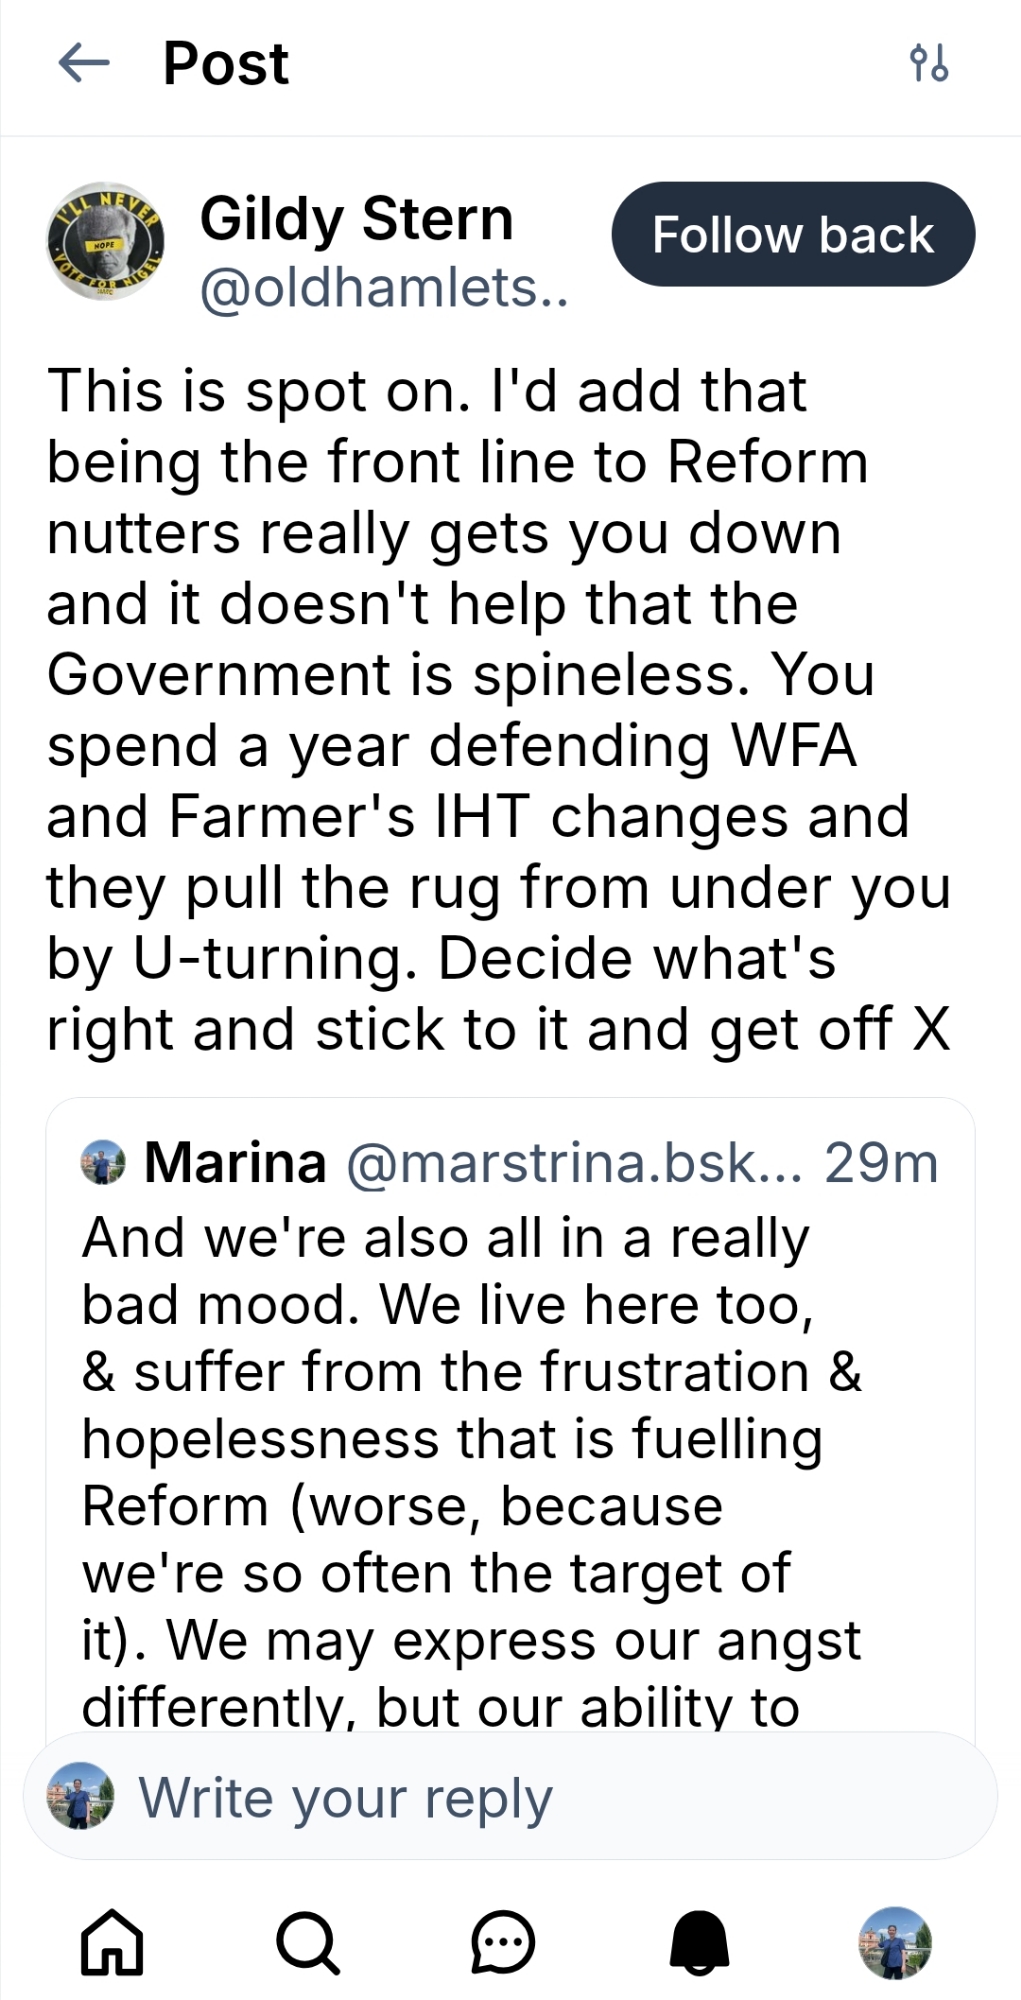
Task: Tap your avatar beside the reply box
Action: click(81, 1796)
